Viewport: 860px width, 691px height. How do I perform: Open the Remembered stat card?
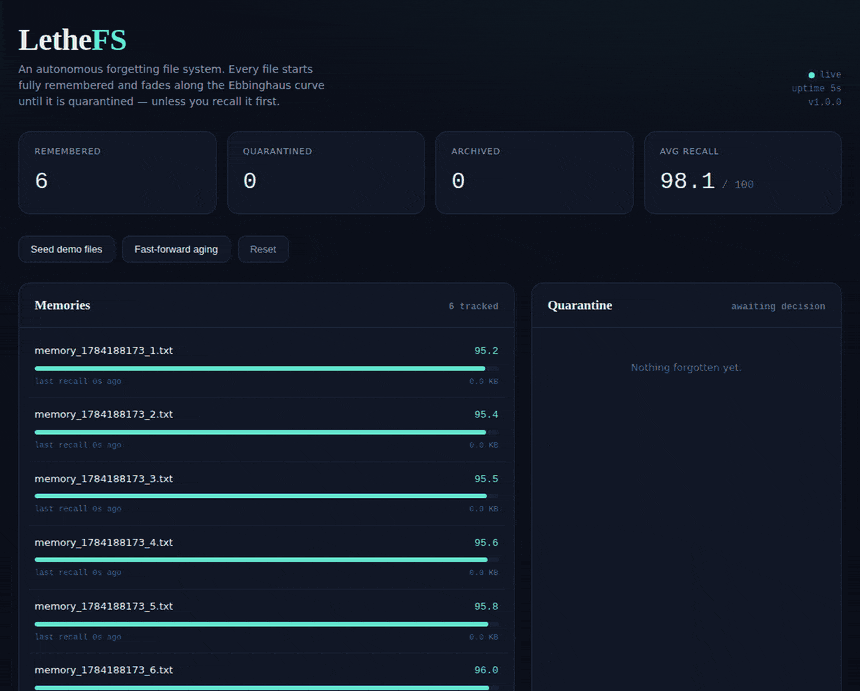pyautogui.click(x=117, y=172)
